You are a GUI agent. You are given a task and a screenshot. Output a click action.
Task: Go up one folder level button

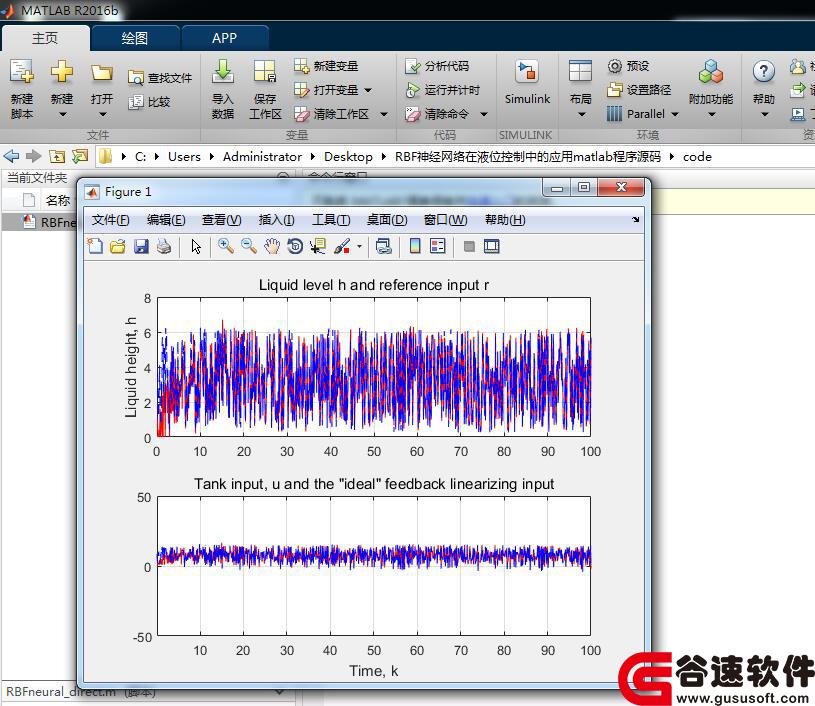(57, 156)
